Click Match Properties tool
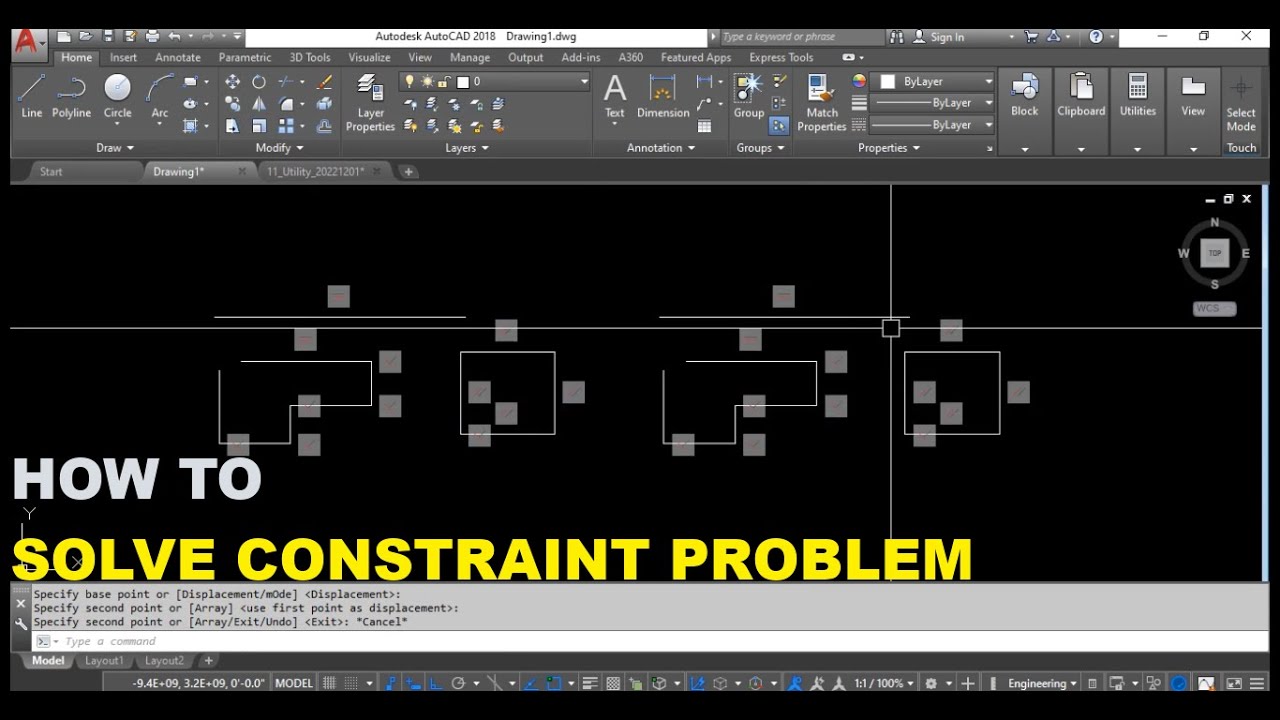Viewport: 1280px width, 720px height. 822,103
